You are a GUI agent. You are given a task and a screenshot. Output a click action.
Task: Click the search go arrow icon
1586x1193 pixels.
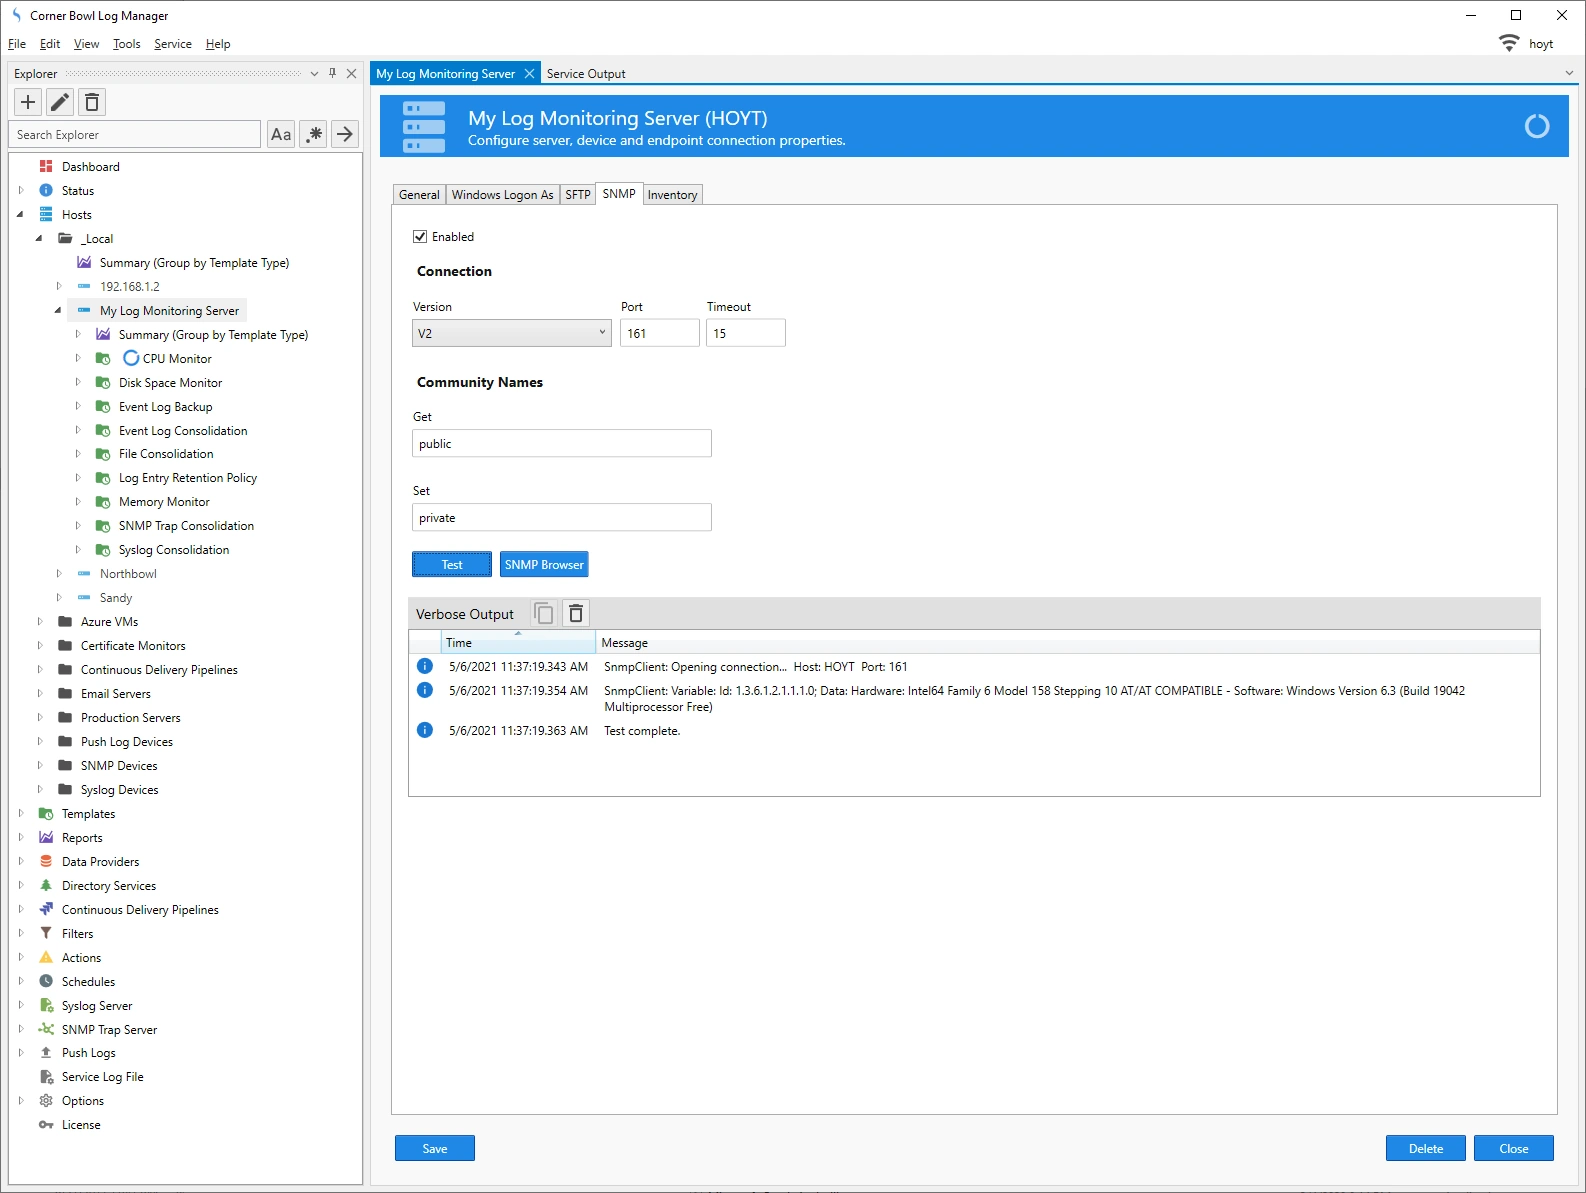[x=345, y=135]
